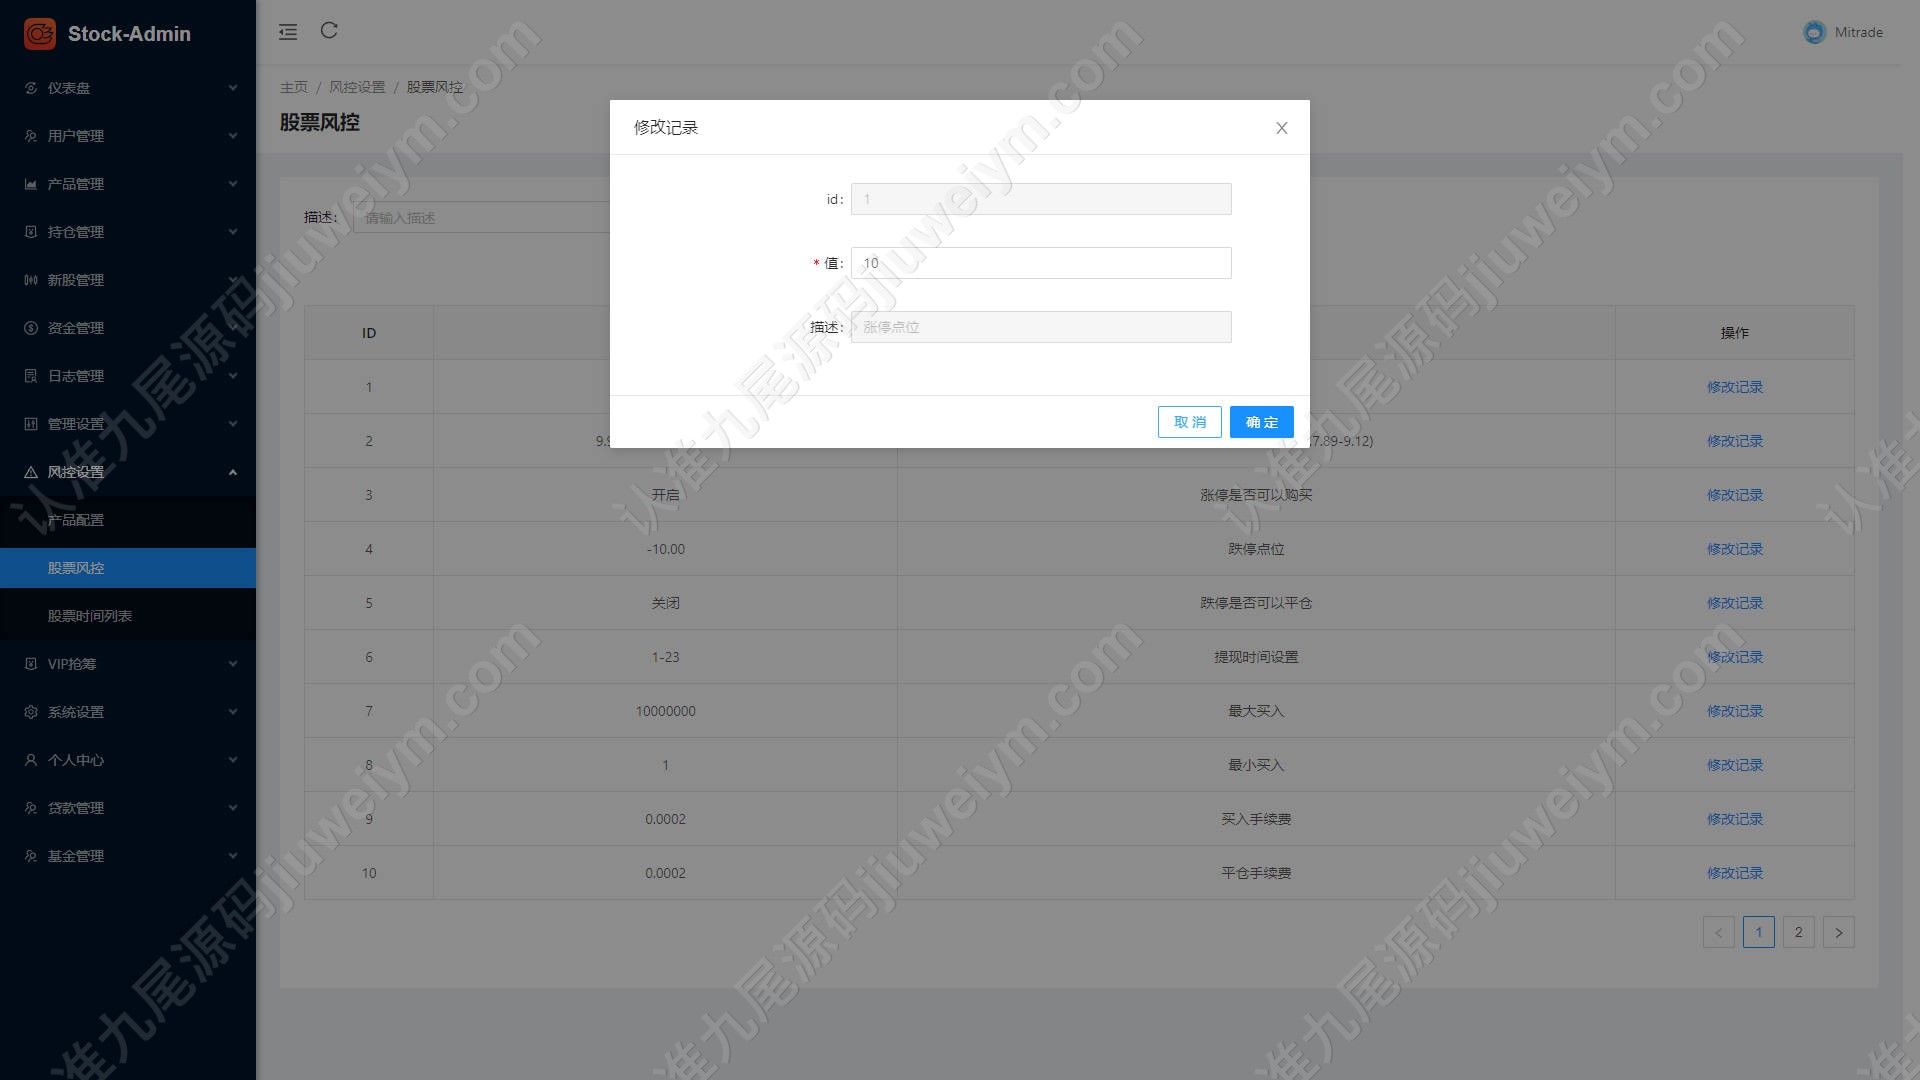Screen dimensions: 1920x1080
Task: Click the VIP抢筹 sidebar icon
Action: (31, 664)
